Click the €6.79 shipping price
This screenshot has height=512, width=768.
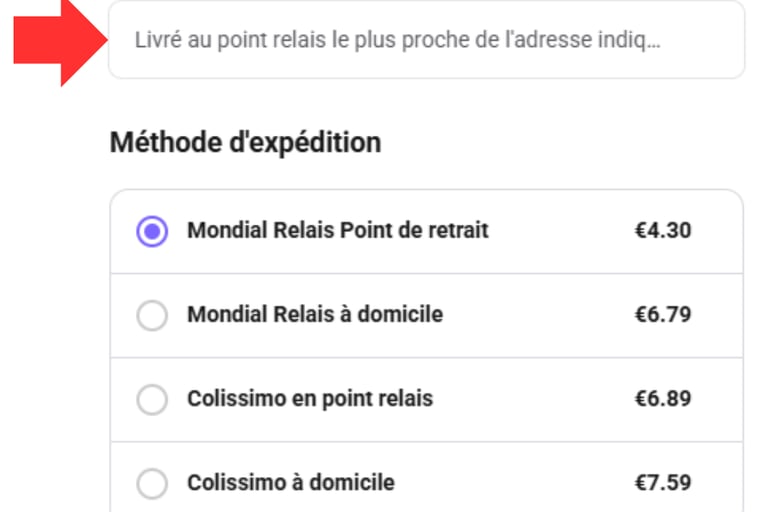click(663, 315)
